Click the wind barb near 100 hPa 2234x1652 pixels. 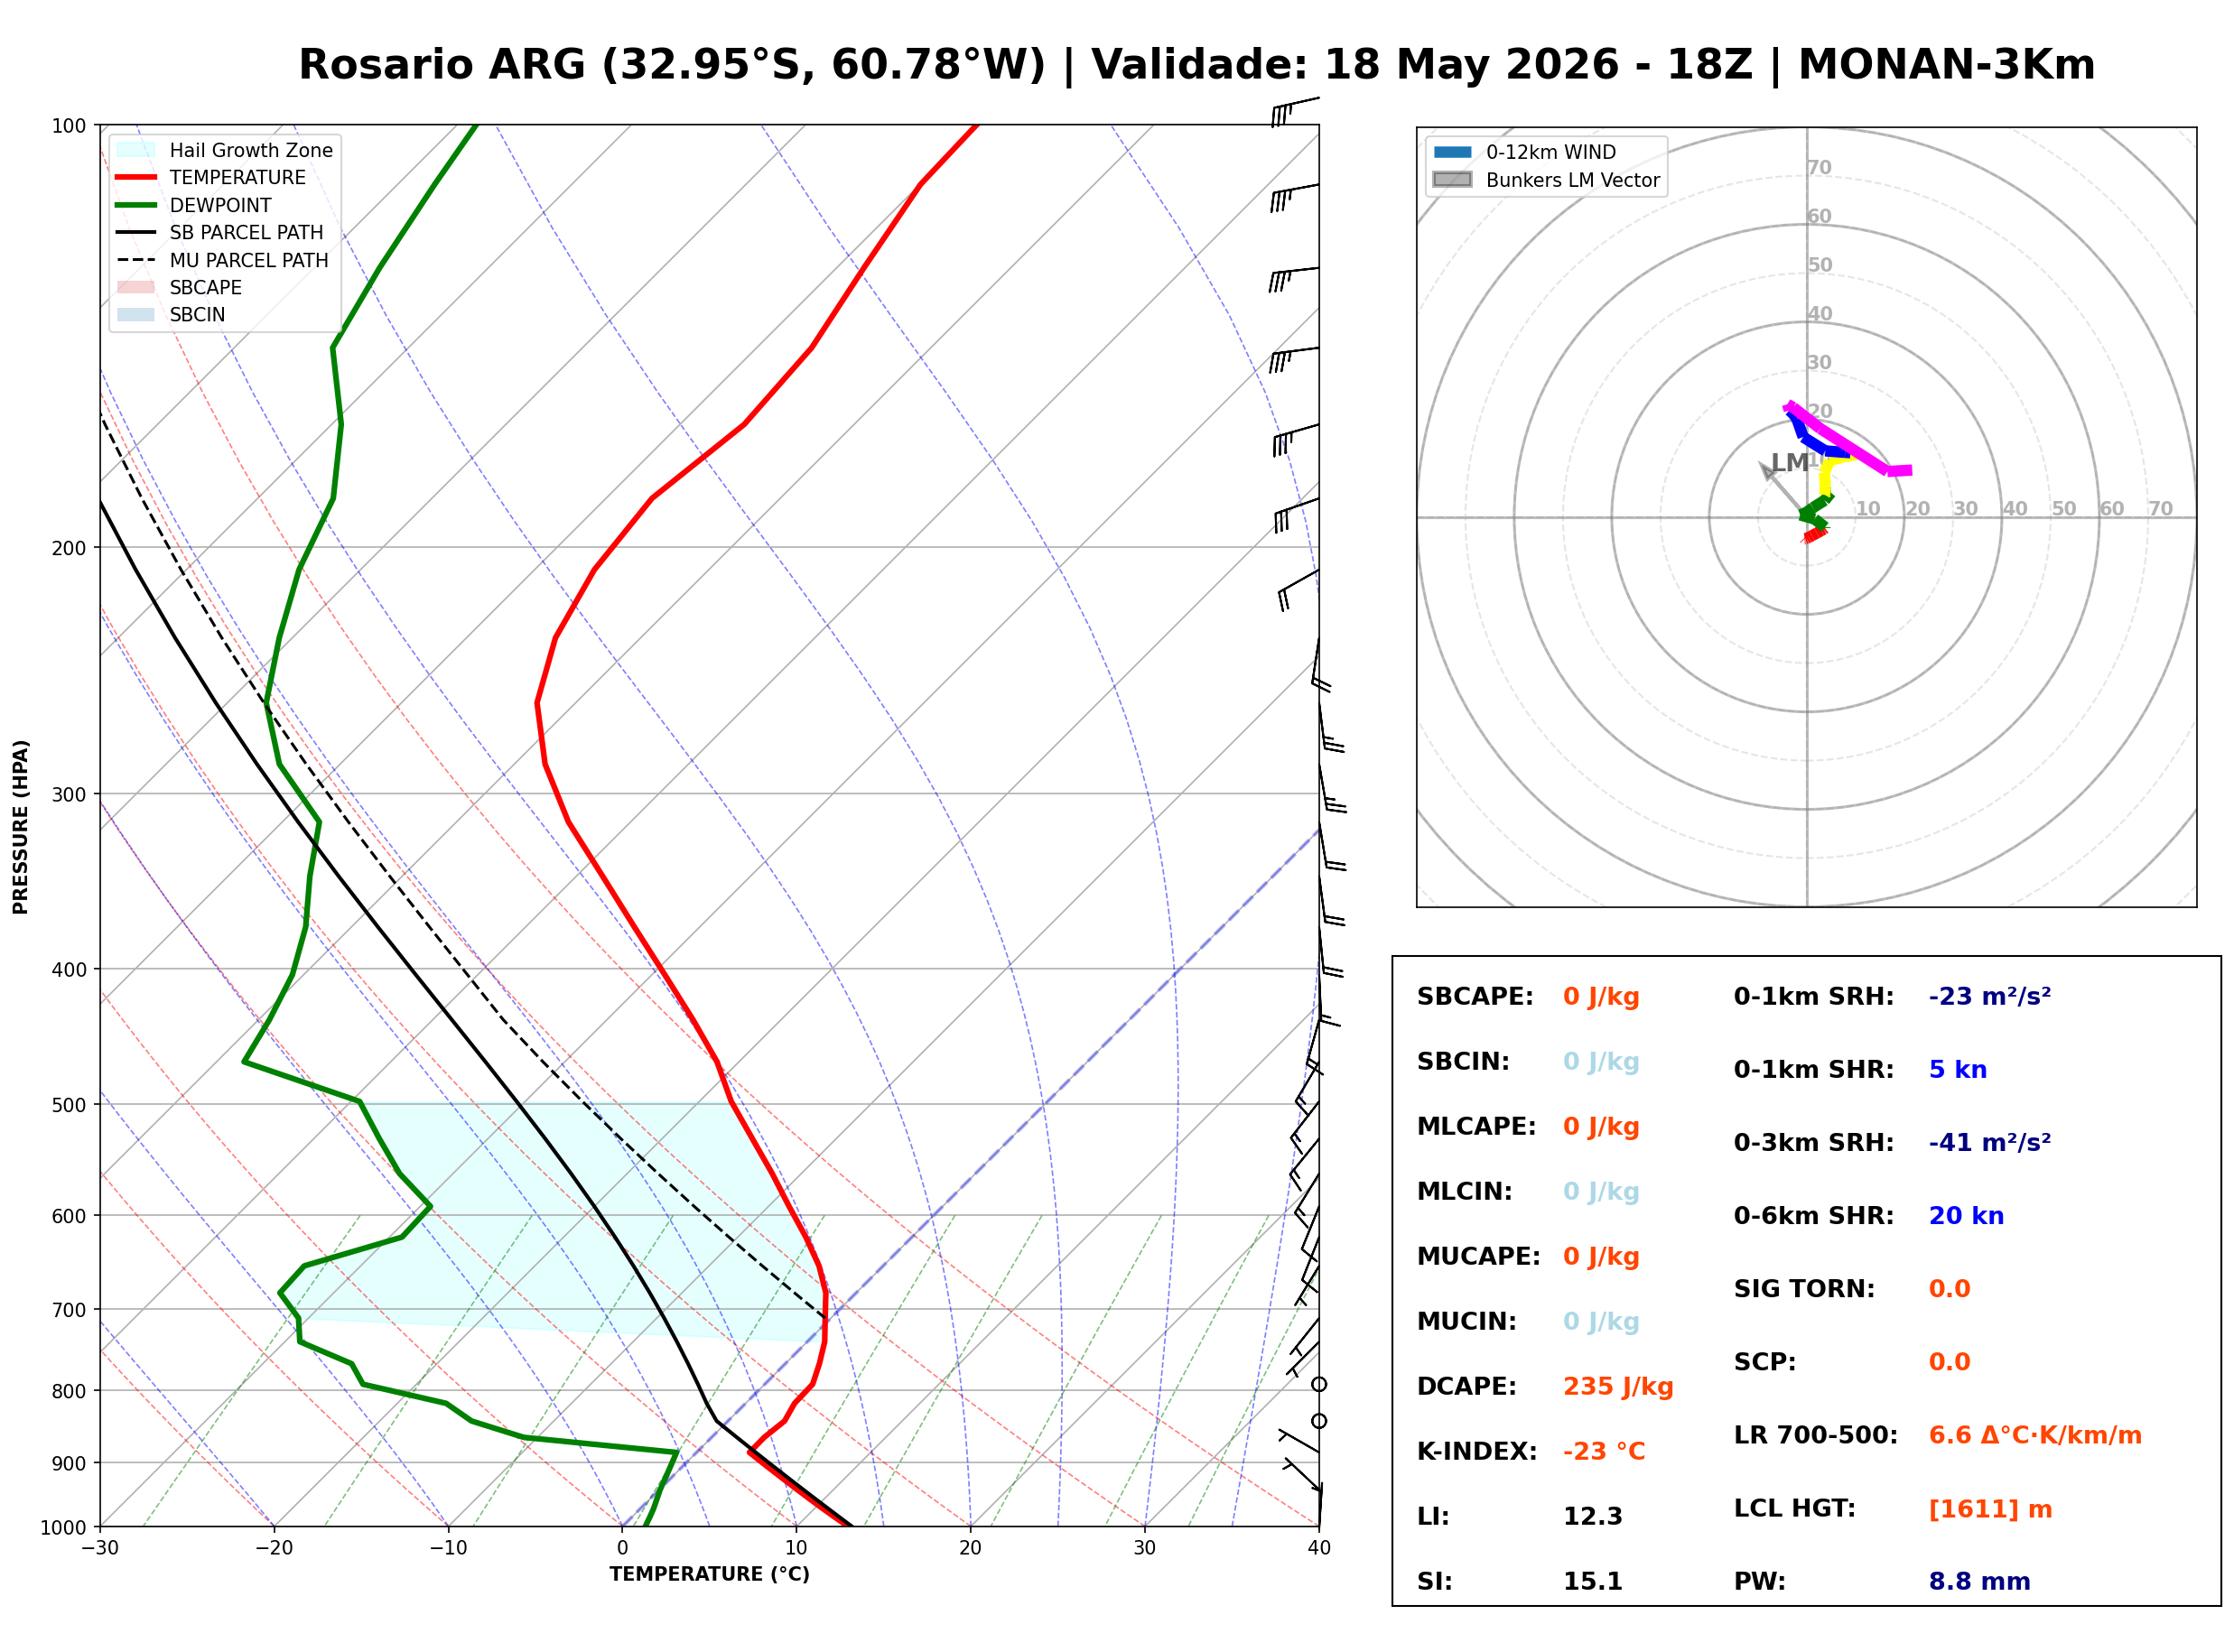click(1295, 111)
